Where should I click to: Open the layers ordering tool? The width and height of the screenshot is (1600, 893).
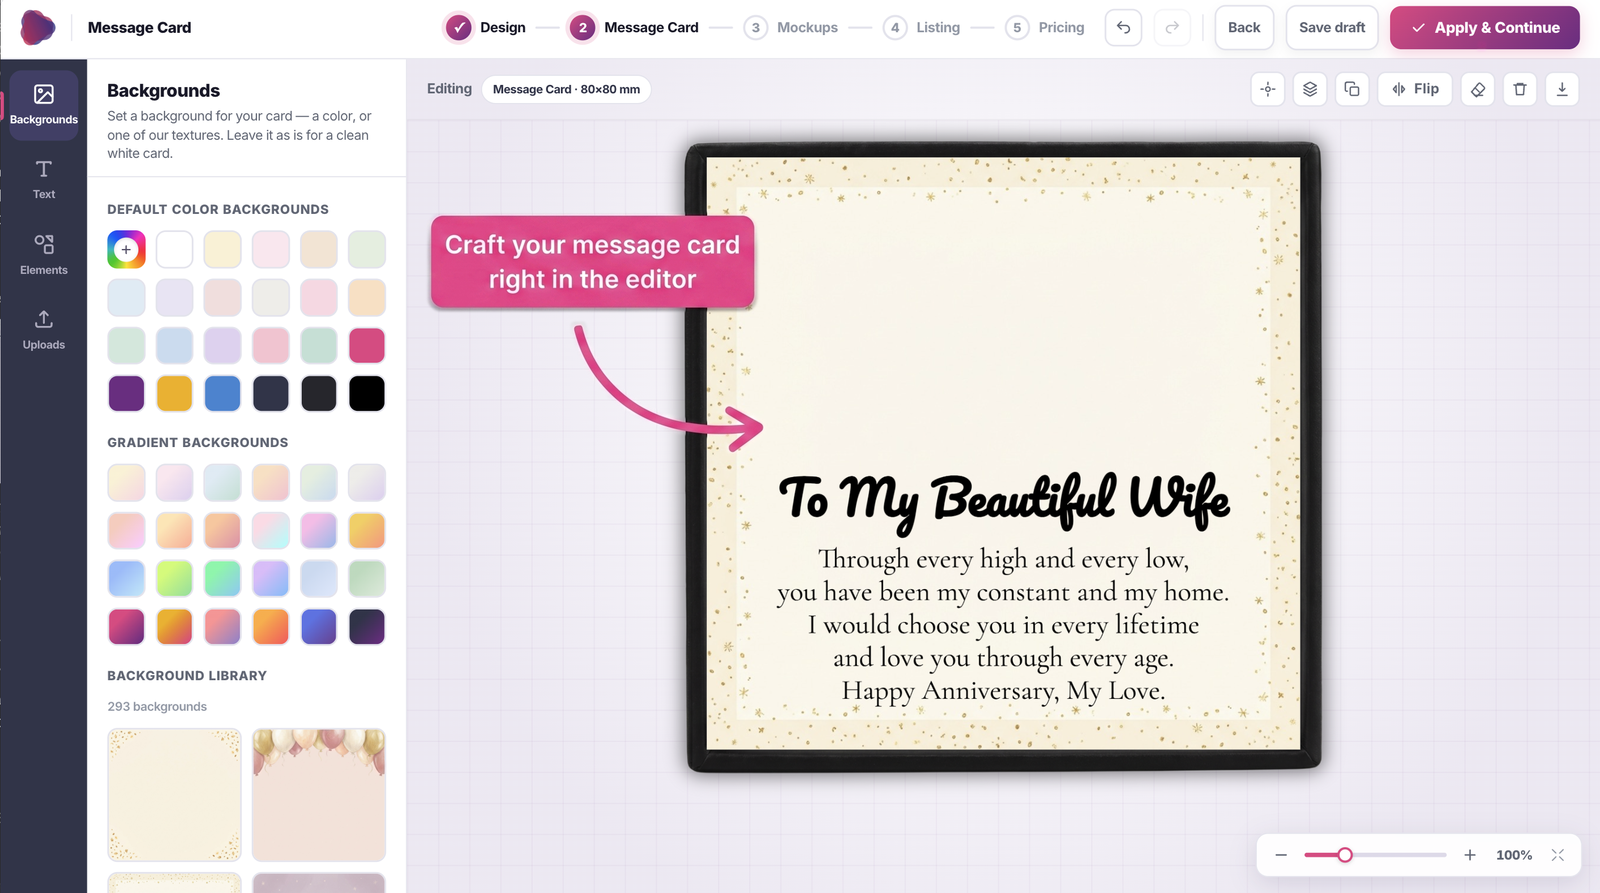tap(1310, 89)
